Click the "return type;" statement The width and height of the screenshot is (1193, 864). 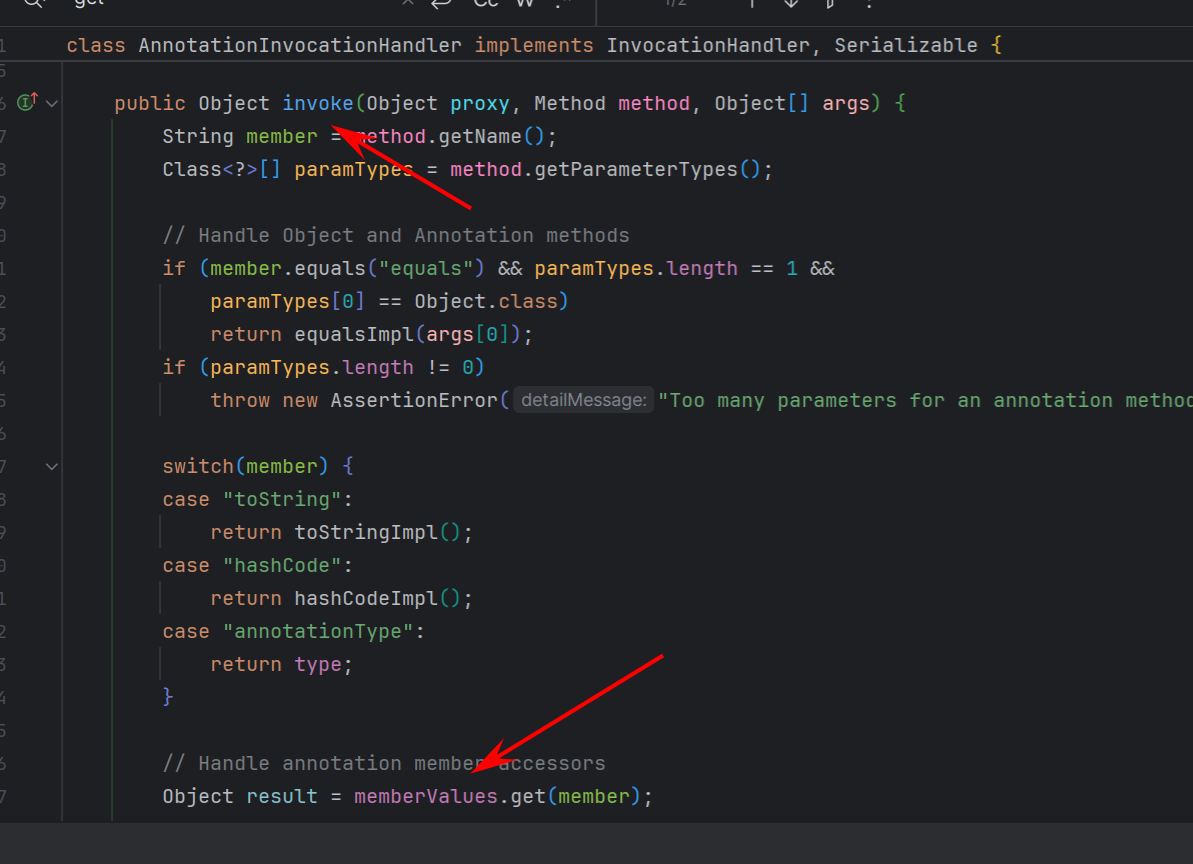[x=281, y=665]
